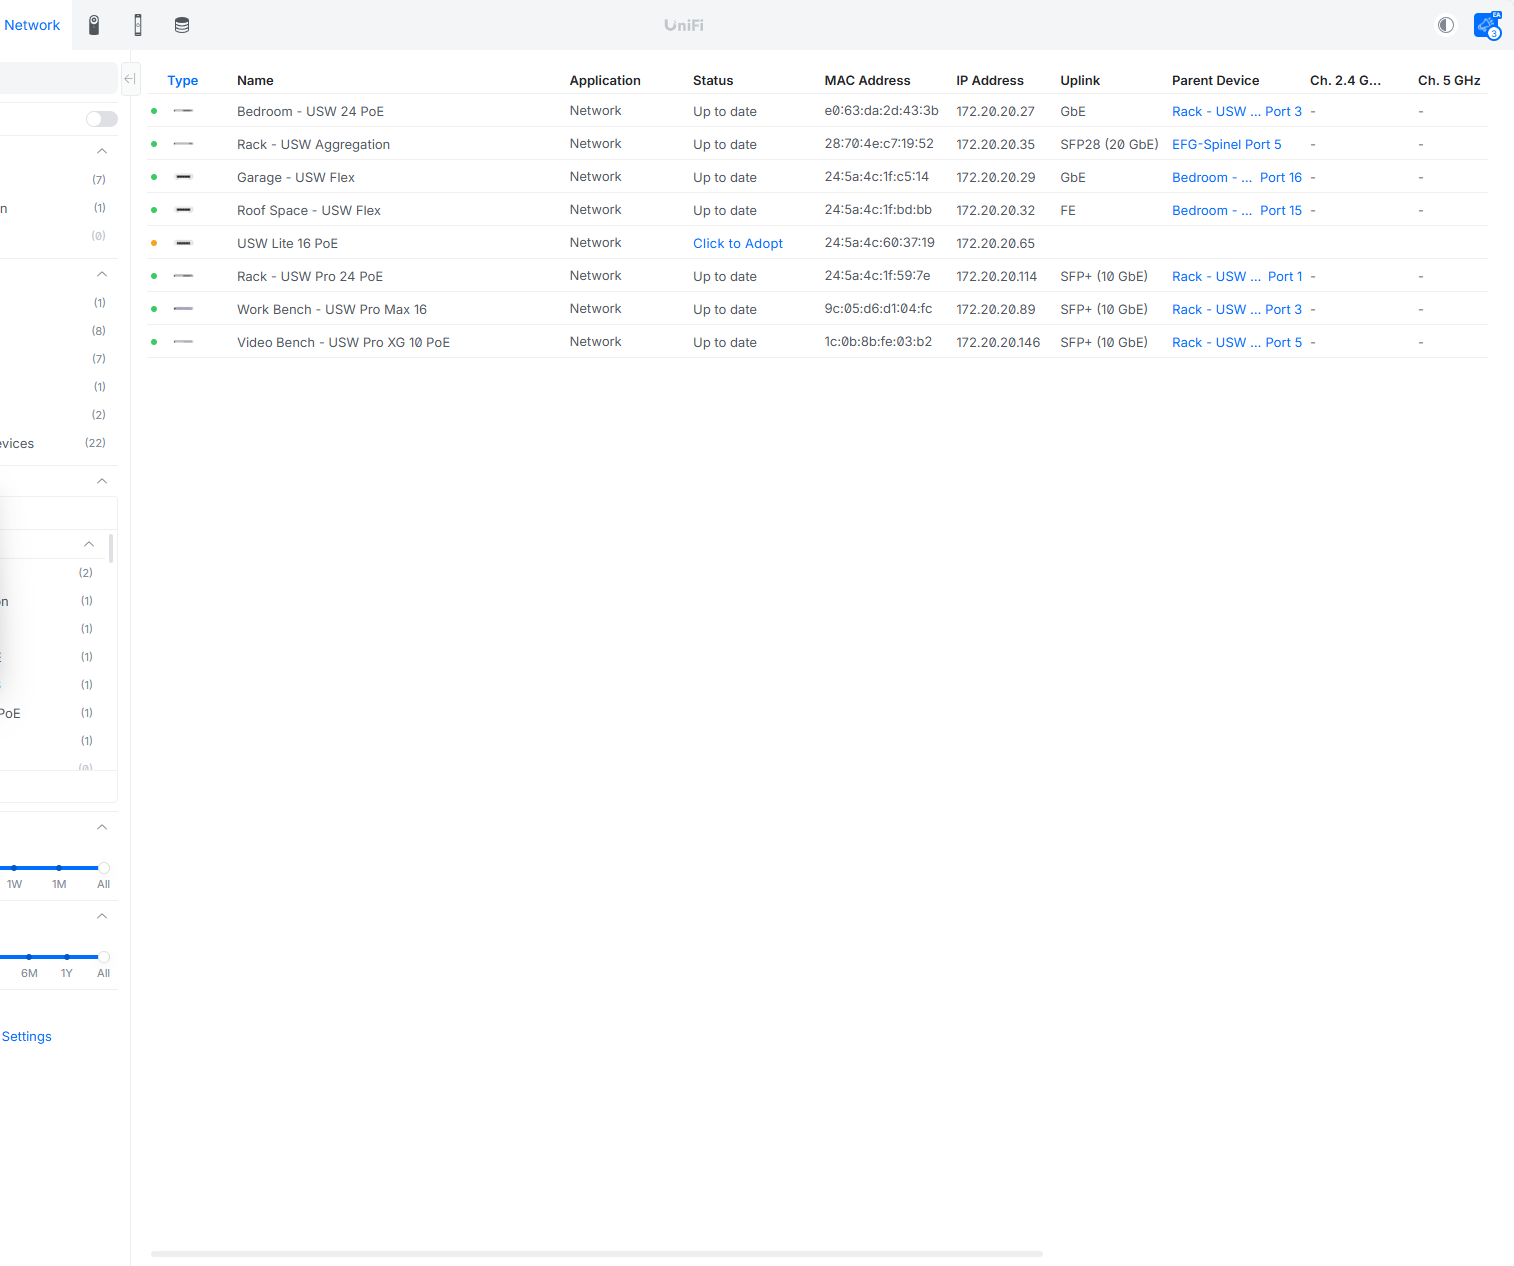Viewport: 1514px width, 1266px height.
Task: Select the Bedroom - USW 24 PoE device name
Action: coord(310,111)
